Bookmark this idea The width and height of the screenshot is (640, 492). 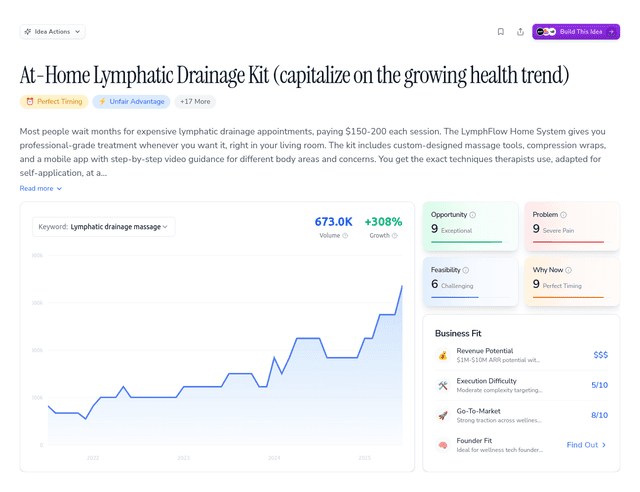pos(501,32)
